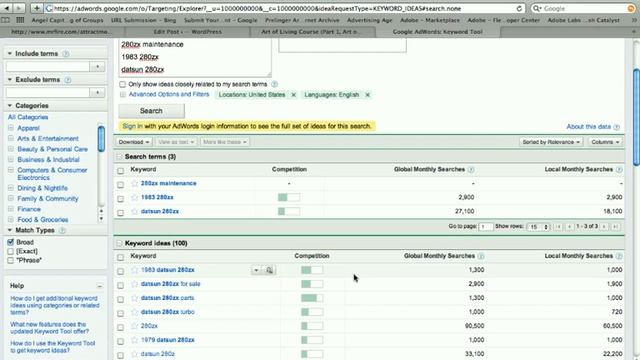Image resolution: width=640 pixels, height=360 pixels.
Task: Expand the Apparel category
Action: pos(11,128)
